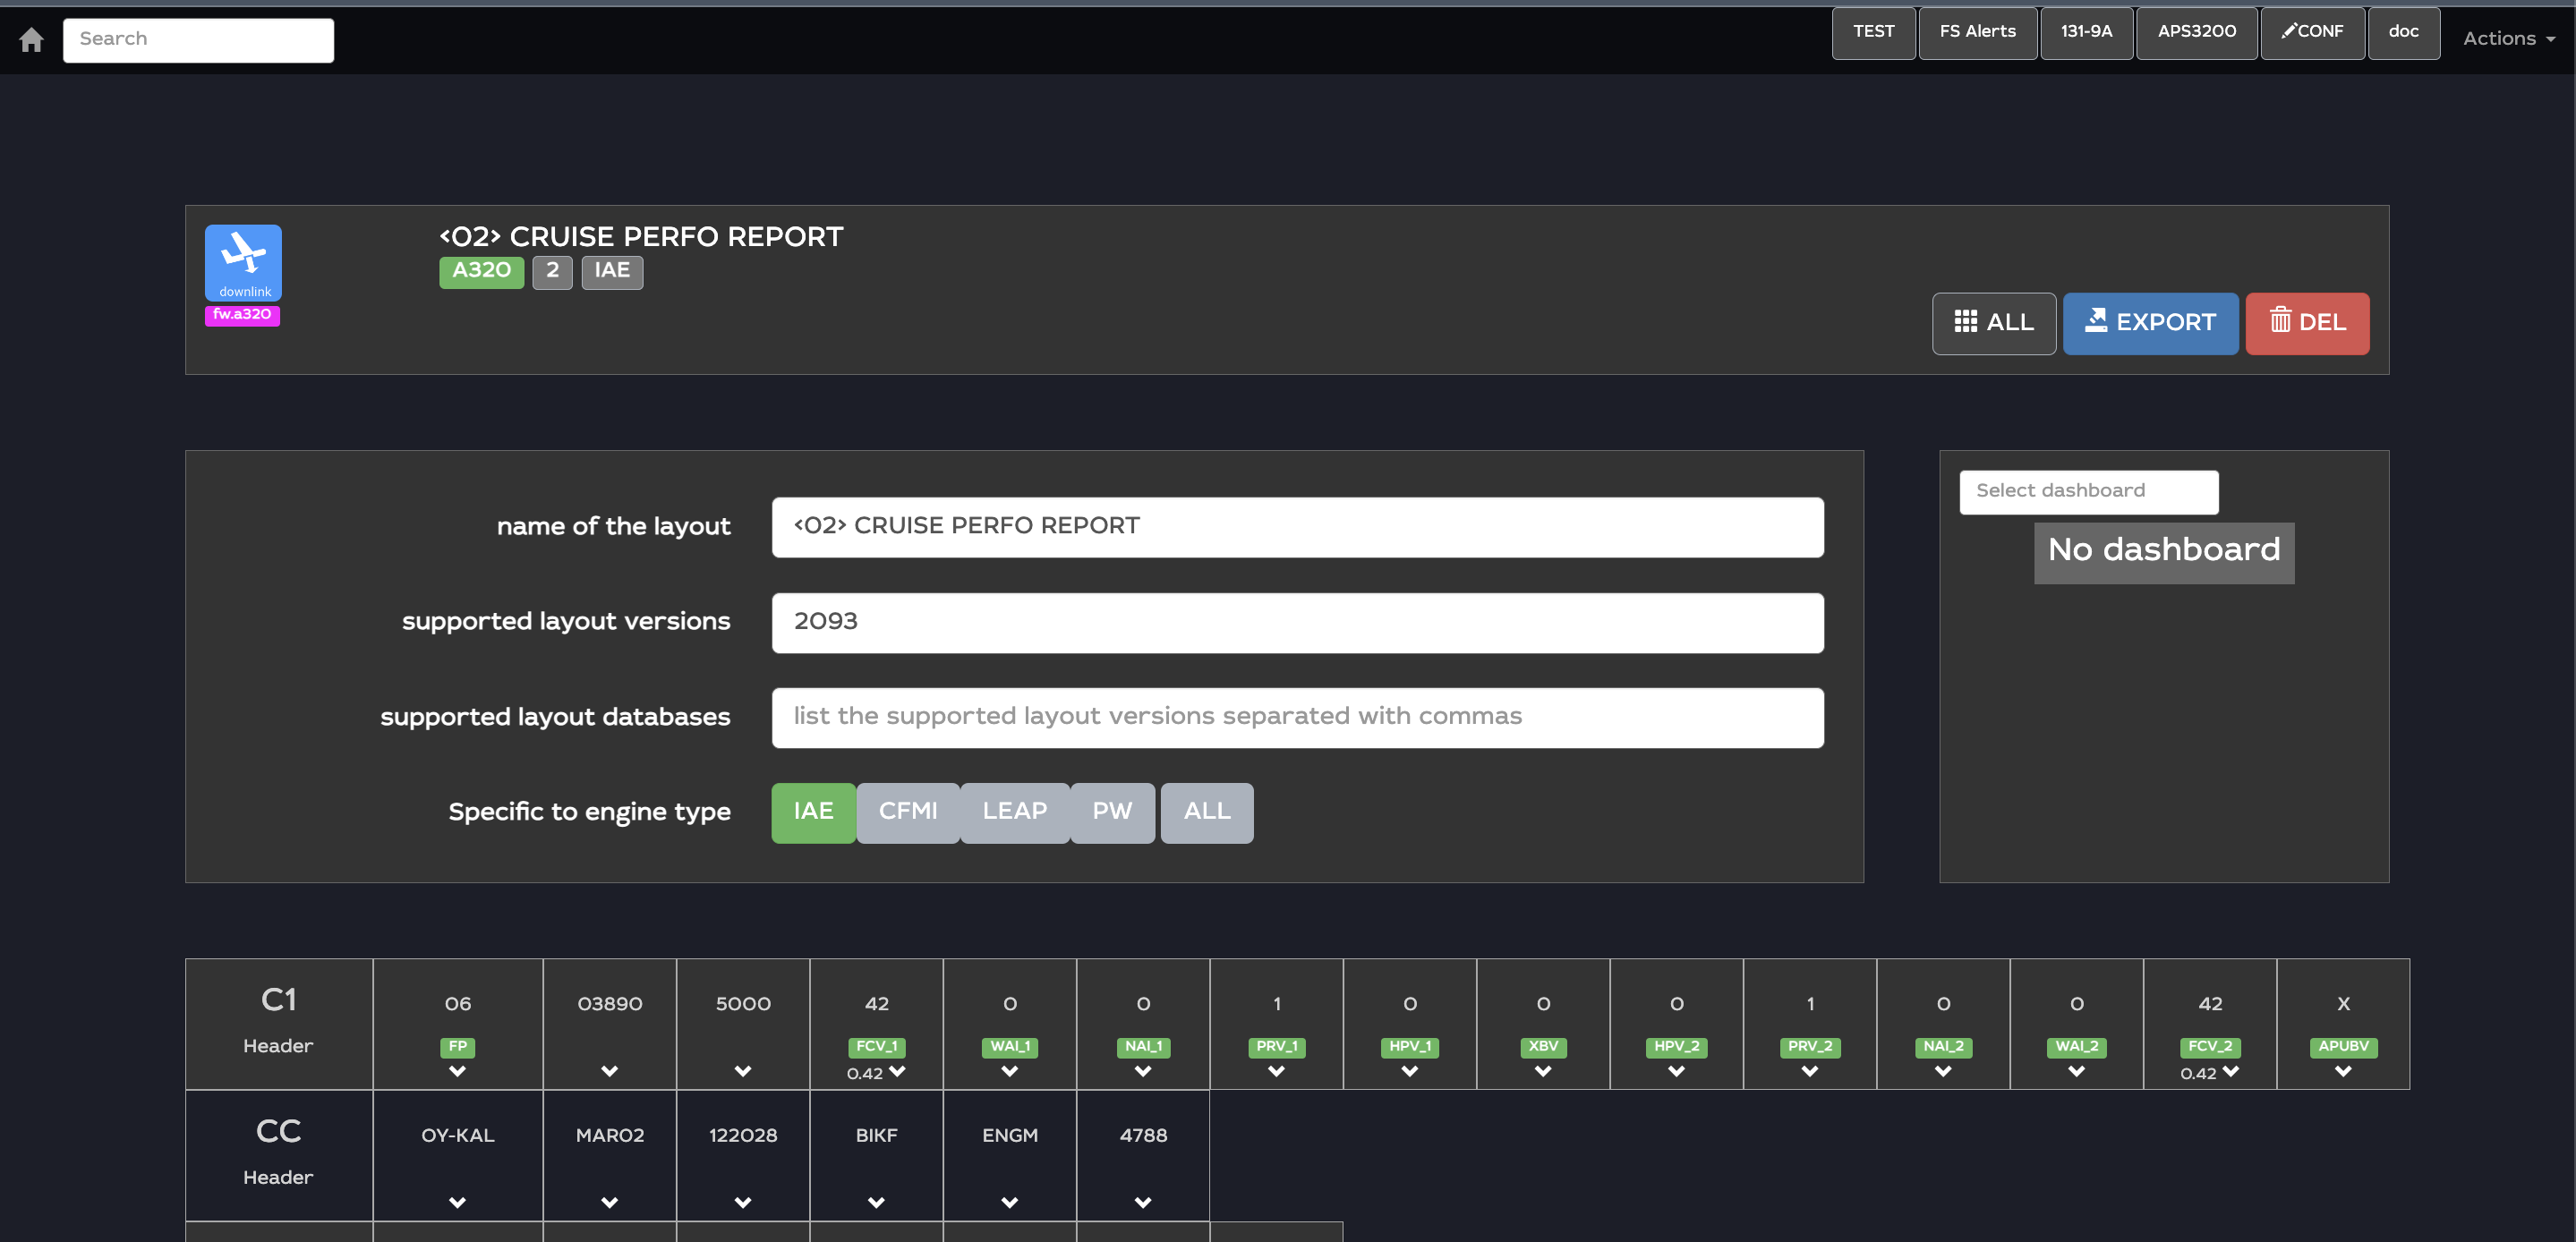Open the CONF editor tab
Image resolution: width=2576 pixels, height=1242 pixels.
pyautogui.click(x=2312, y=33)
